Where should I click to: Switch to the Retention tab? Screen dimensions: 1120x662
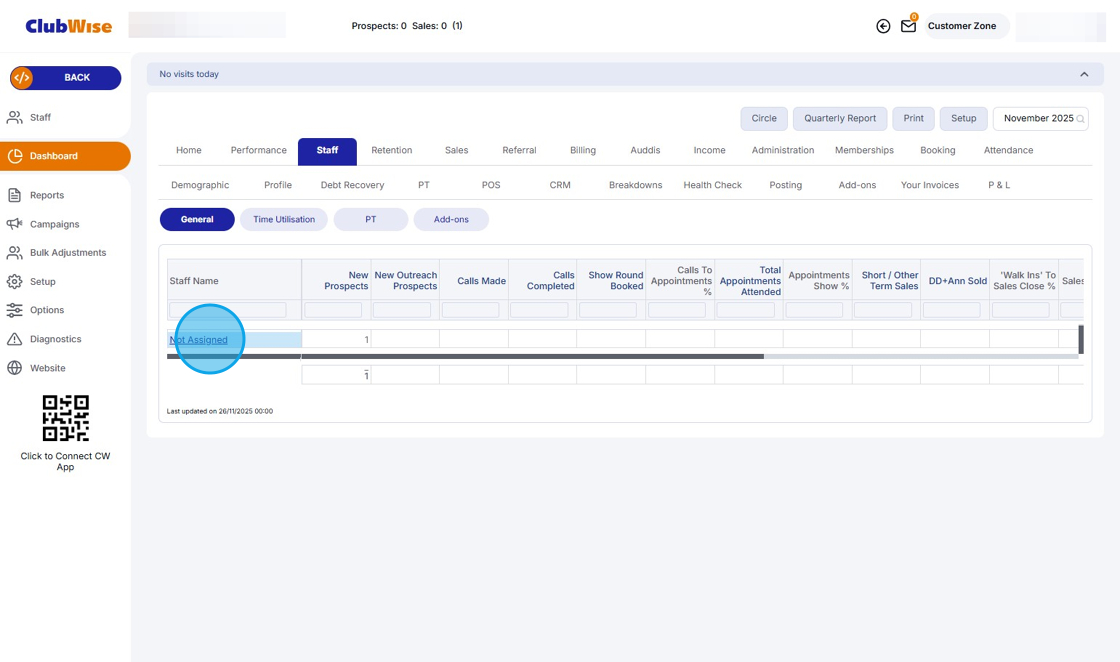(x=391, y=150)
